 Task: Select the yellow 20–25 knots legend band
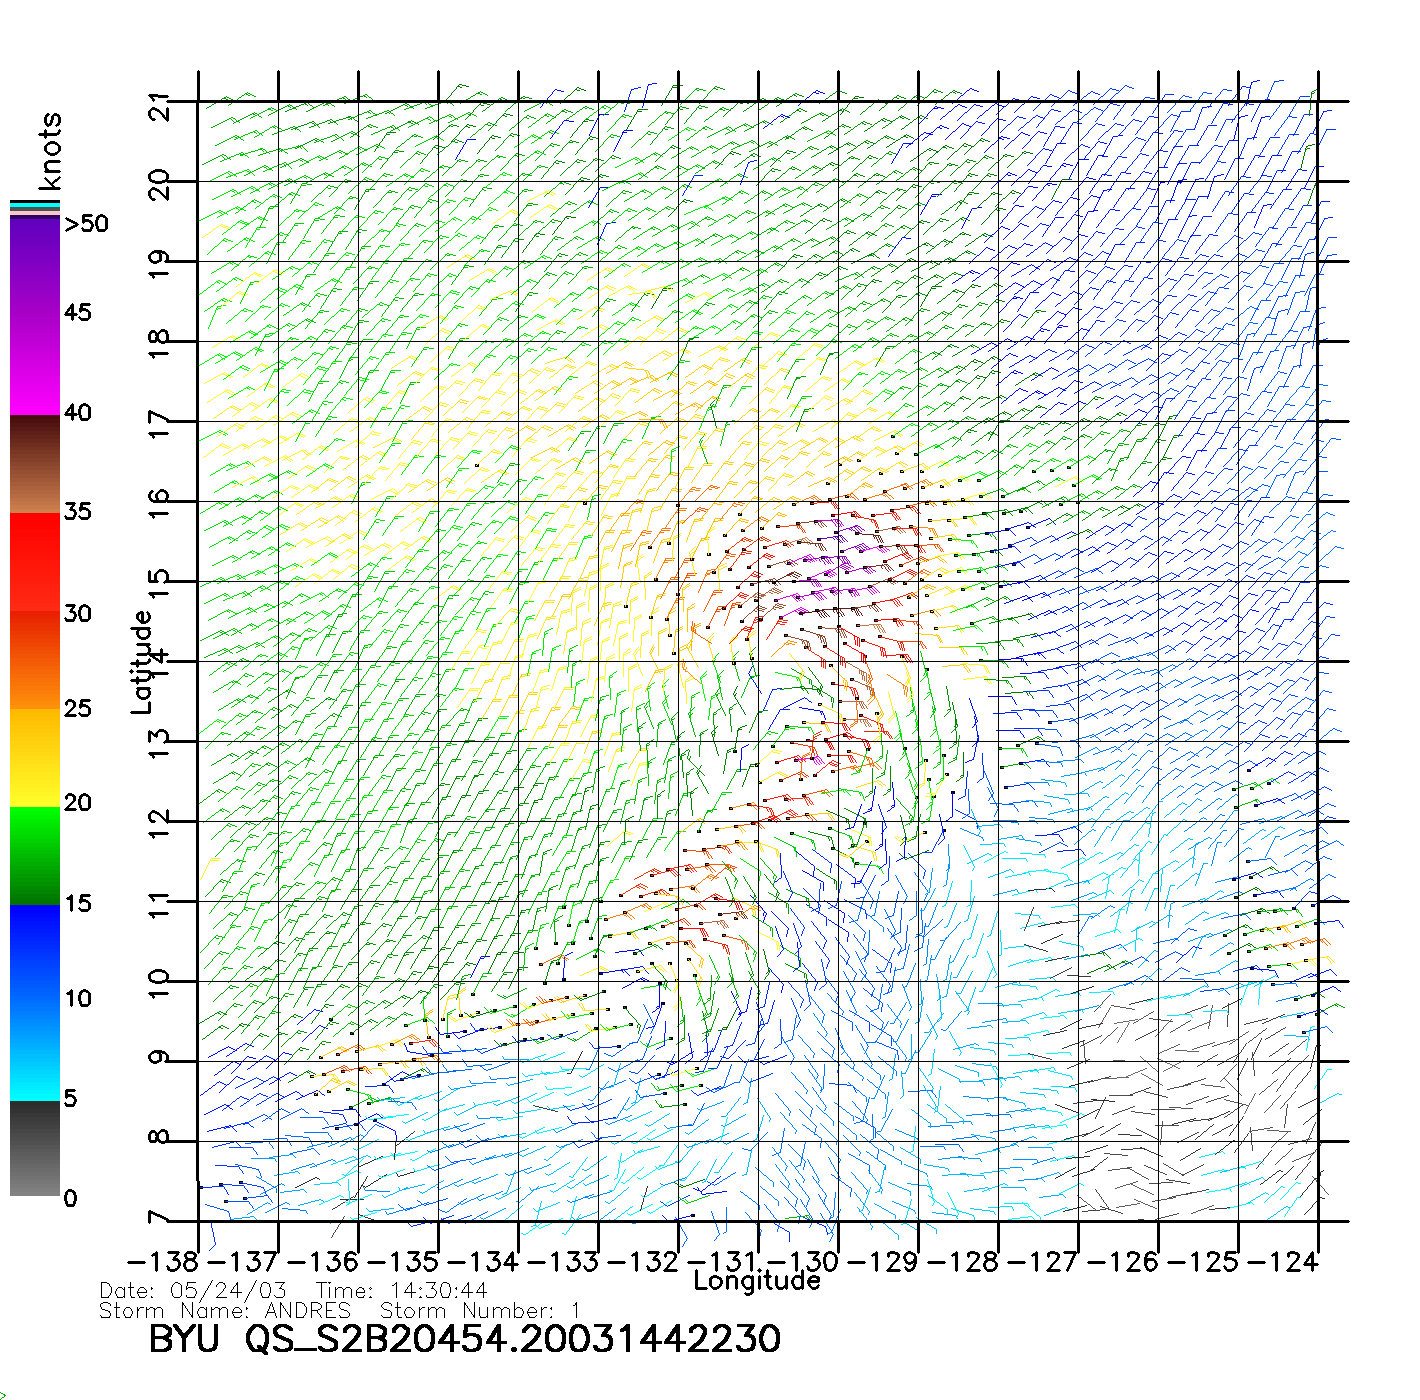pyautogui.click(x=35, y=757)
